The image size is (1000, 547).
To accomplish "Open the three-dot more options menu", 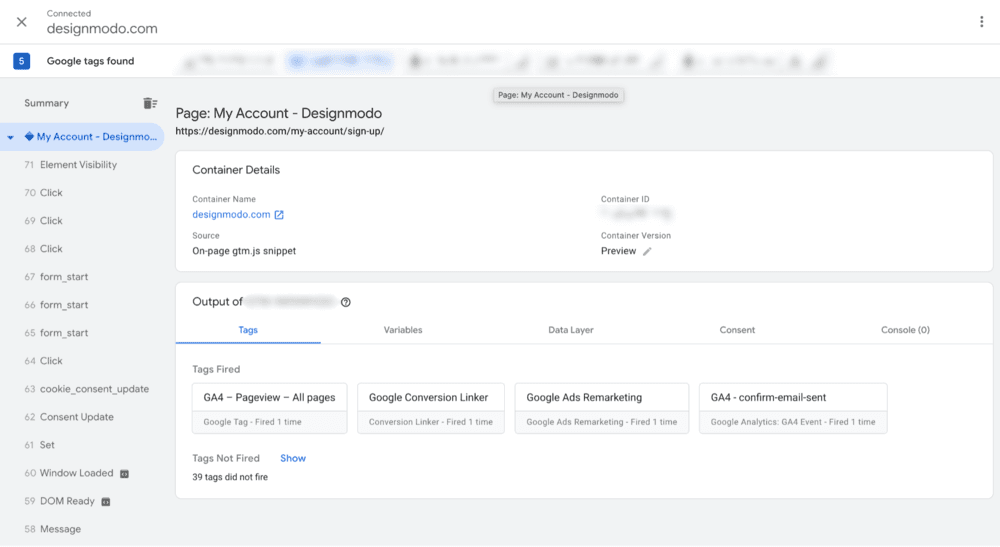I will click(x=981, y=22).
